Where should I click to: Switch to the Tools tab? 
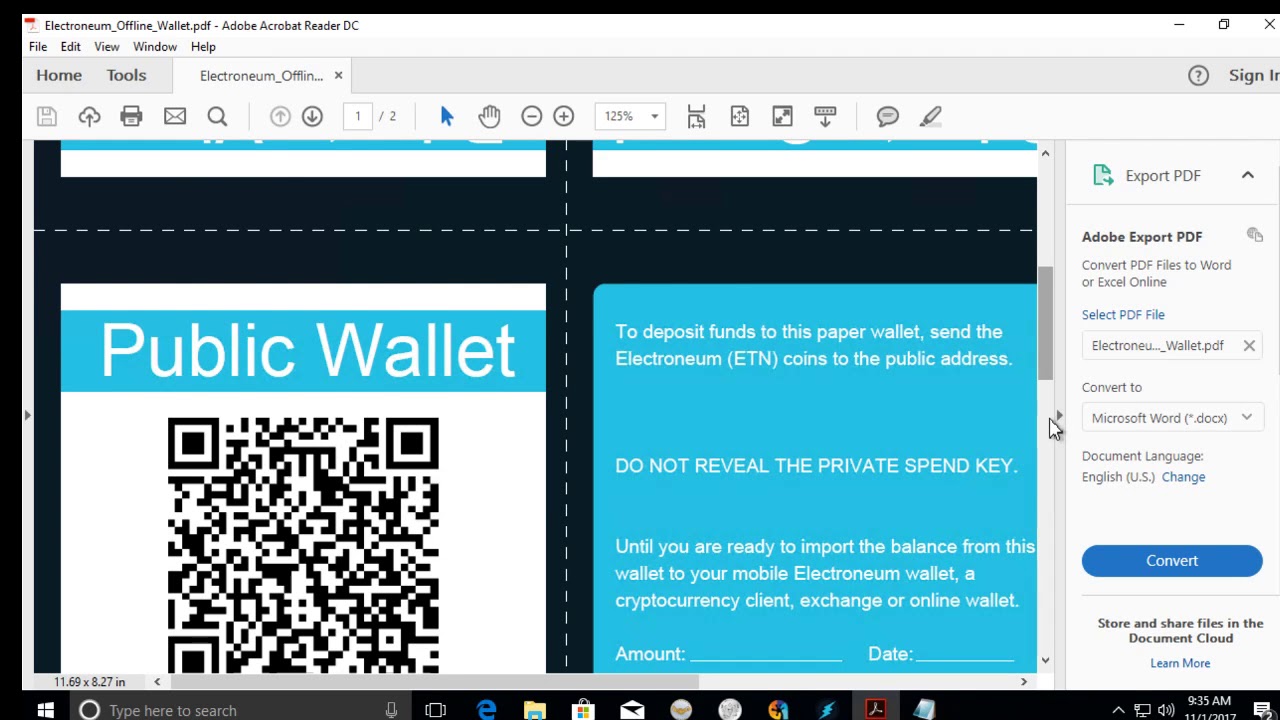click(x=126, y=75)
